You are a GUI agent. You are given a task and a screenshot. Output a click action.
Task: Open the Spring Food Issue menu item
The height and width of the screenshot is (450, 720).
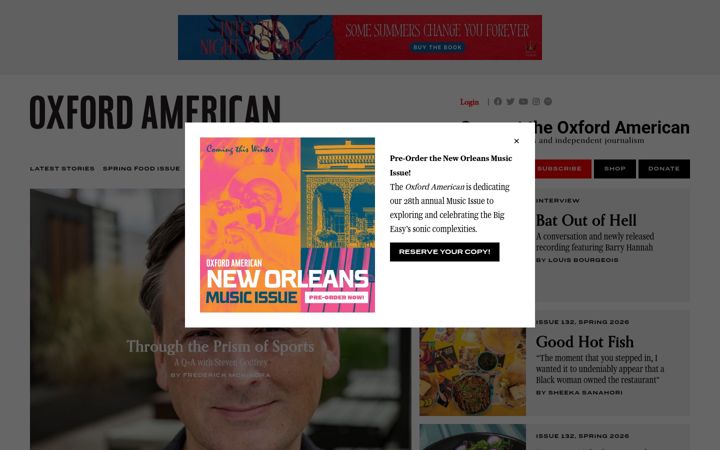tap(141, 169)
